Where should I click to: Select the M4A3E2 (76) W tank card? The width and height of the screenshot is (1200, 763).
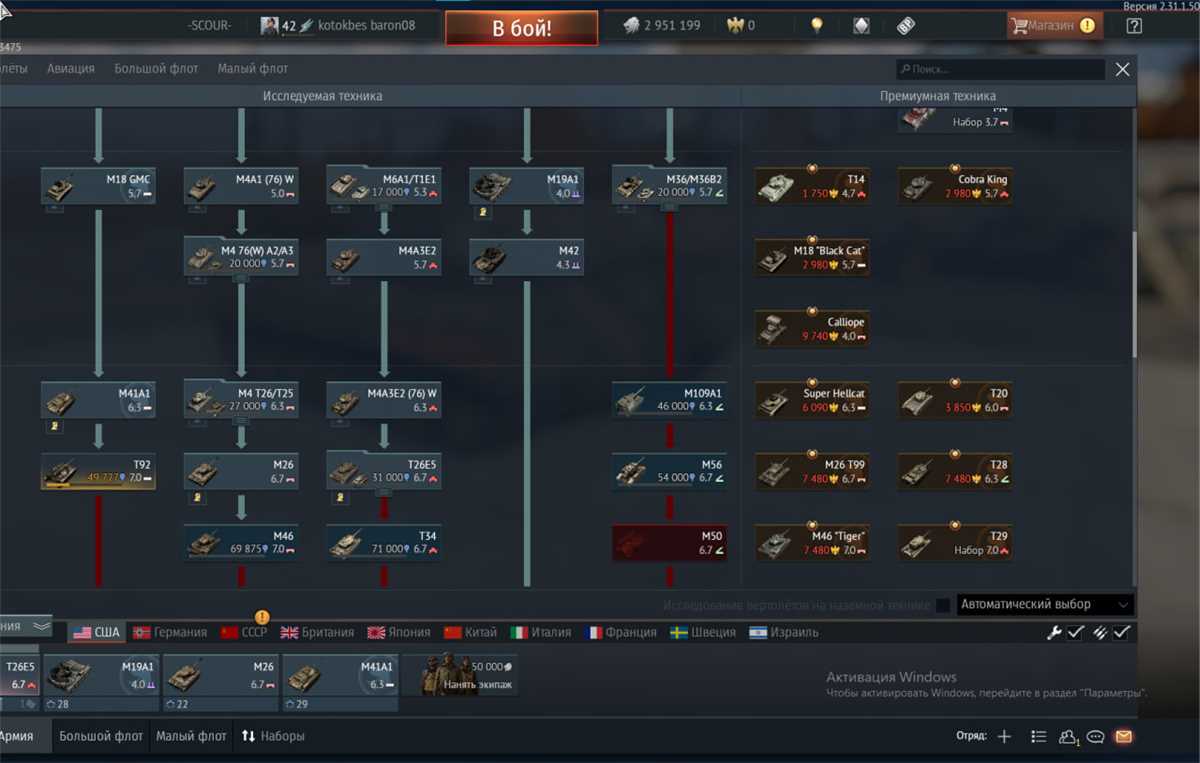384,400
